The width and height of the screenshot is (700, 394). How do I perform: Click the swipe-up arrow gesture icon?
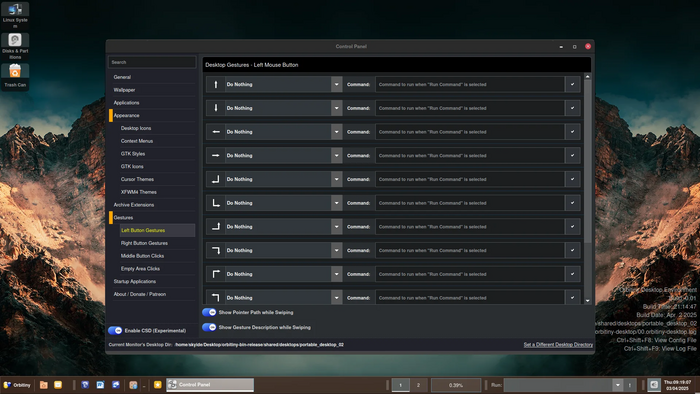[216, 84]
